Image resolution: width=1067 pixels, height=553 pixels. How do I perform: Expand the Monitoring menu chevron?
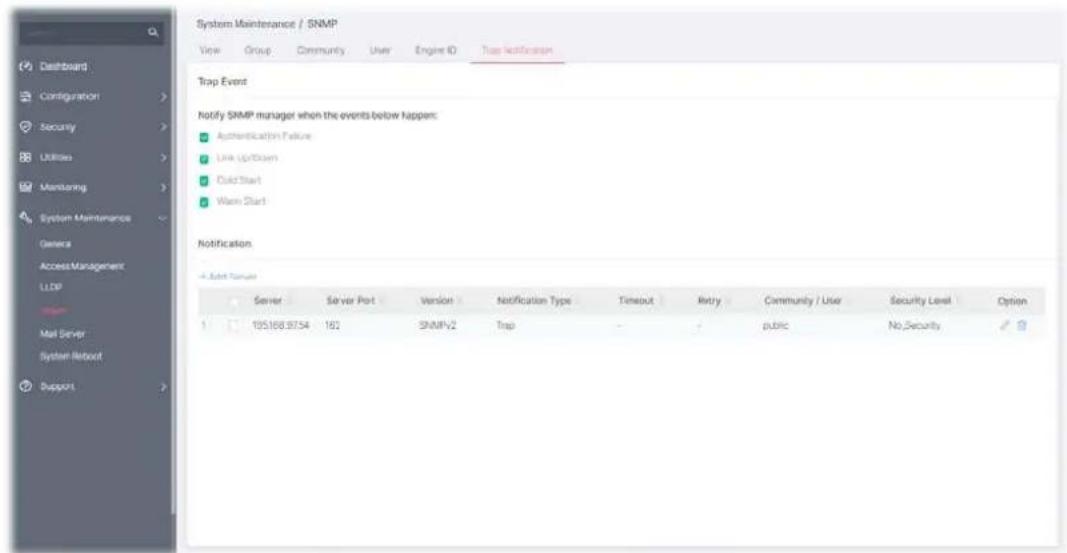[163, 187]
